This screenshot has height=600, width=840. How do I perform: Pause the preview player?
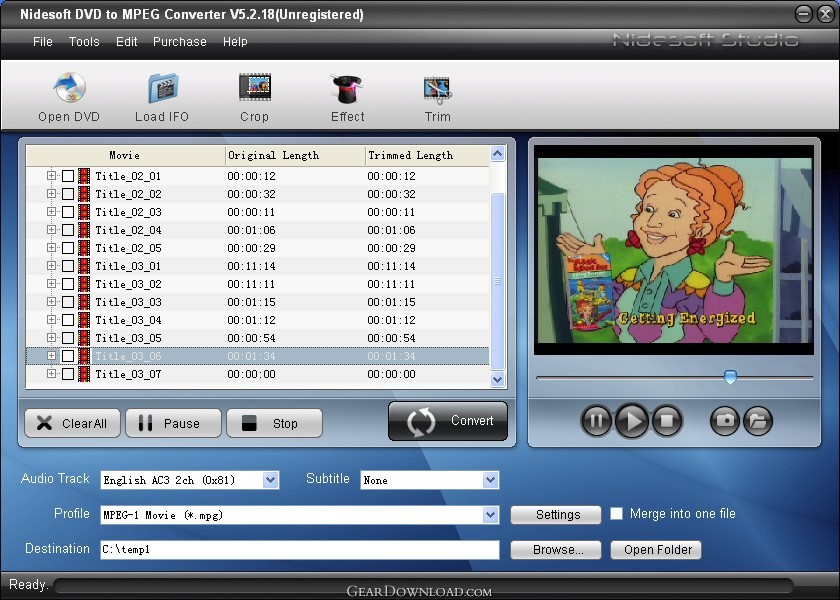coord(596,421)
